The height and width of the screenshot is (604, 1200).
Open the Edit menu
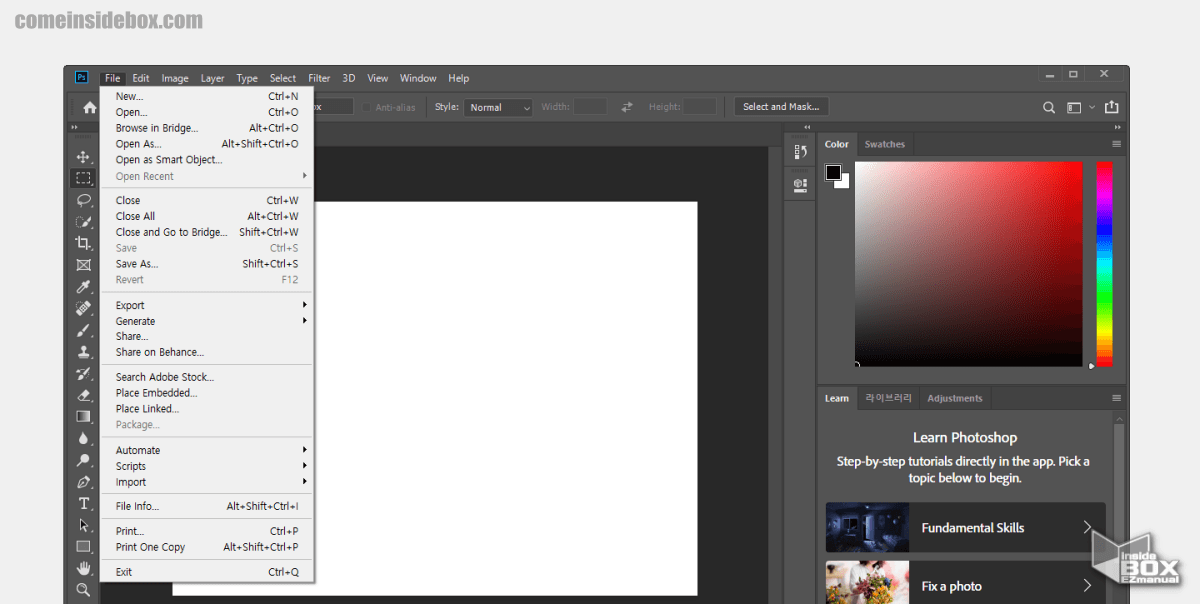[x=141, y=78]
